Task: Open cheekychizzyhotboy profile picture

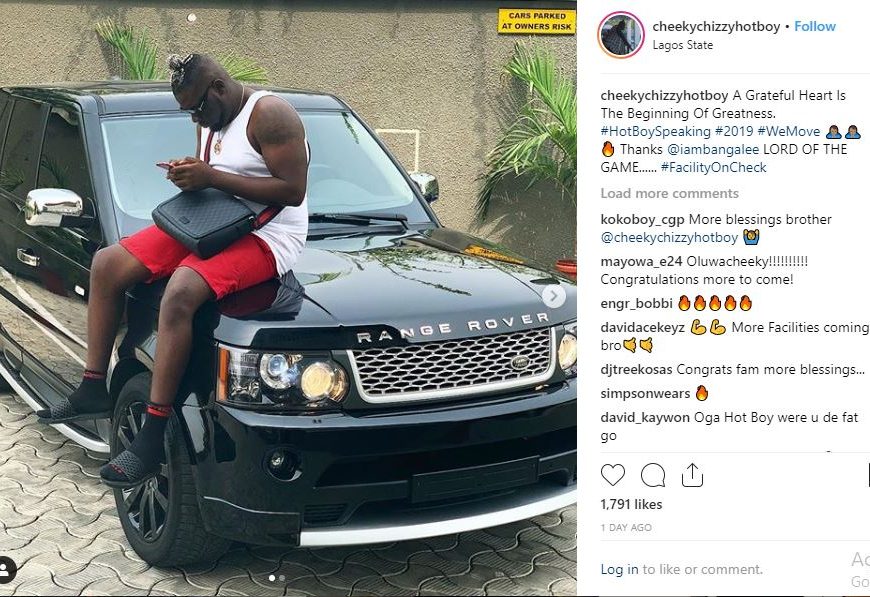Action: point(621,35)
